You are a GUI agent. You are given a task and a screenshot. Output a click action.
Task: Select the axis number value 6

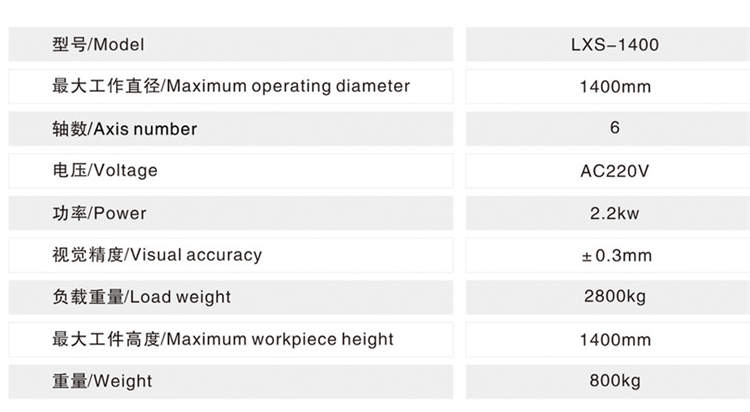click(x=614, y=128)
